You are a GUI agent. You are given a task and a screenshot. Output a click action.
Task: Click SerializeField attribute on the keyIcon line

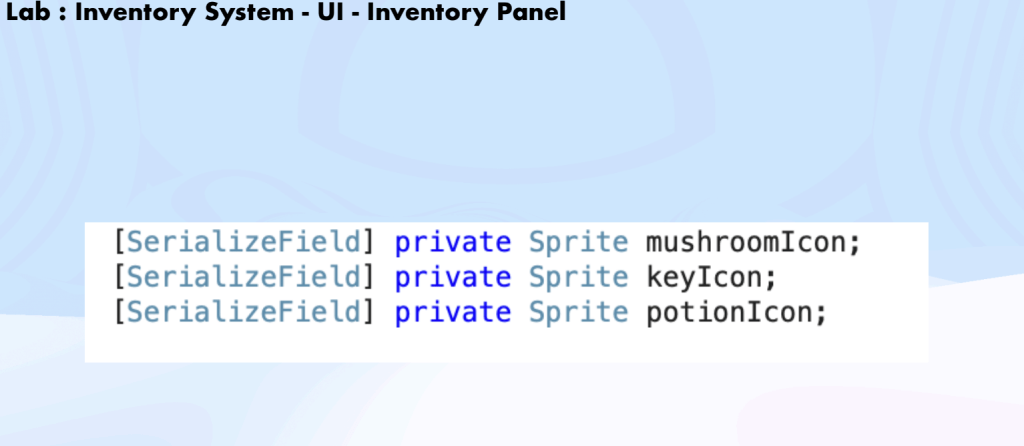click(244, 277)
